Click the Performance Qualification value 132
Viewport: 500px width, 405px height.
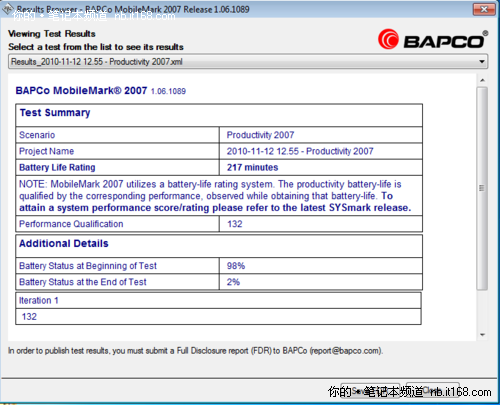click(235, 224)
